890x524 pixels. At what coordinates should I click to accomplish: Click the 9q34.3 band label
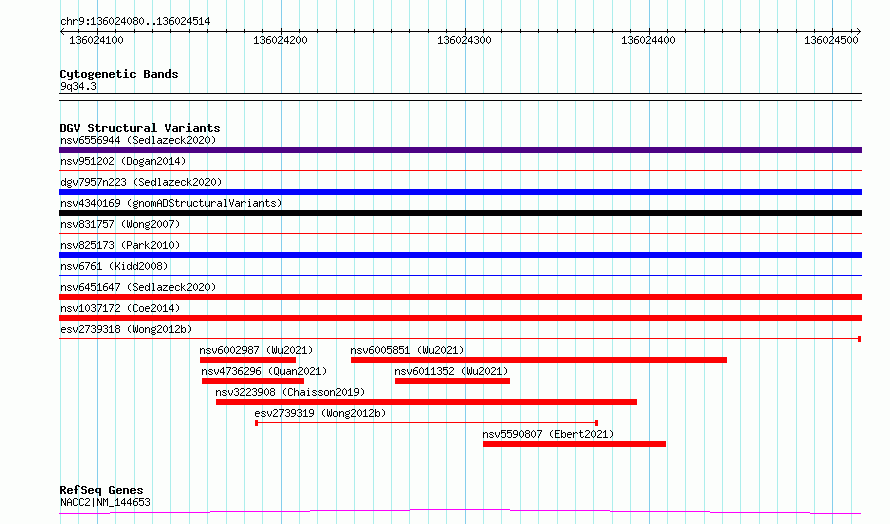point(78,86)
